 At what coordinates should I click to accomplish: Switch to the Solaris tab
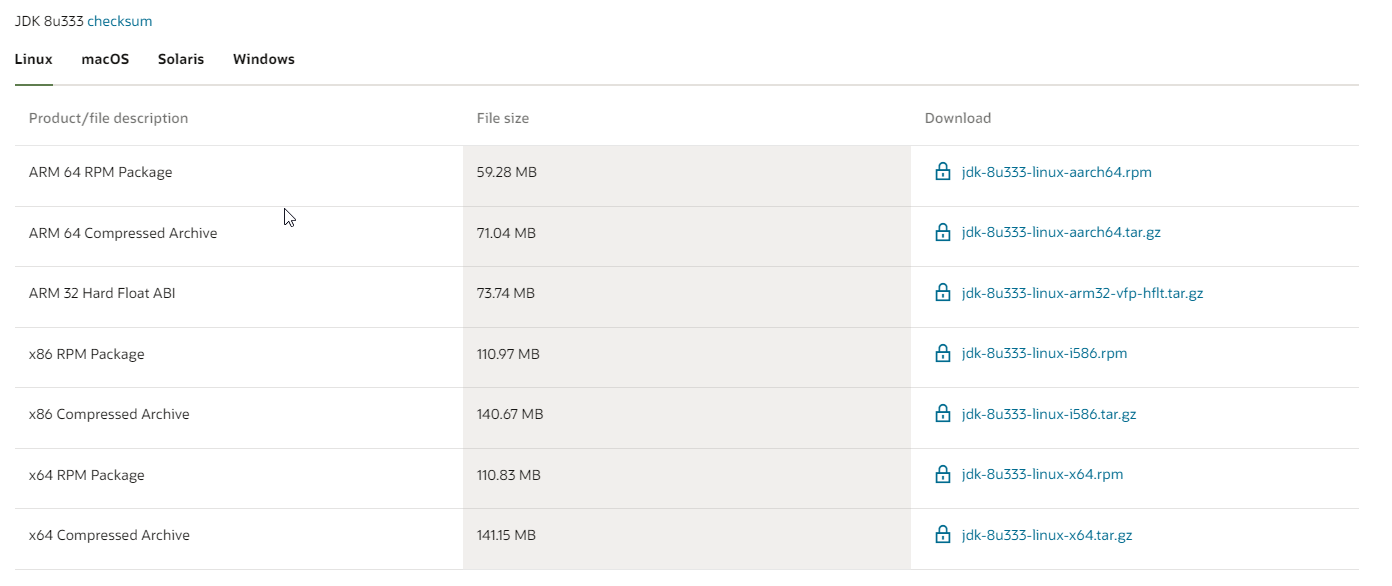pos(181,59)
